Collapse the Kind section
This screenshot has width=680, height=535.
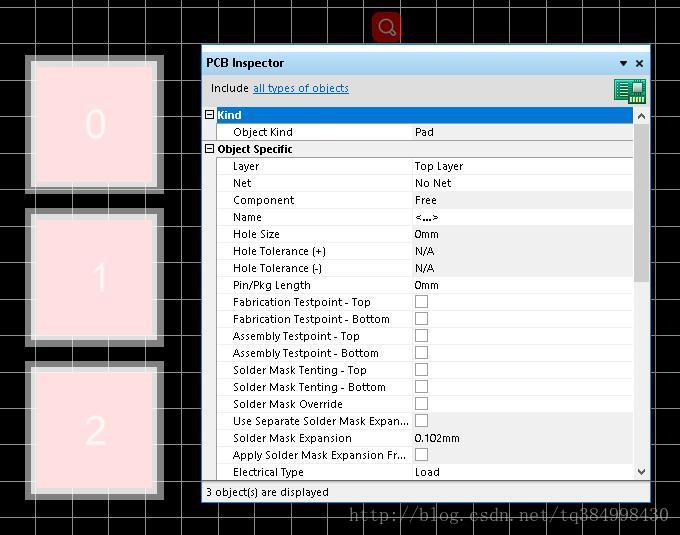click(x=209, y=114)
